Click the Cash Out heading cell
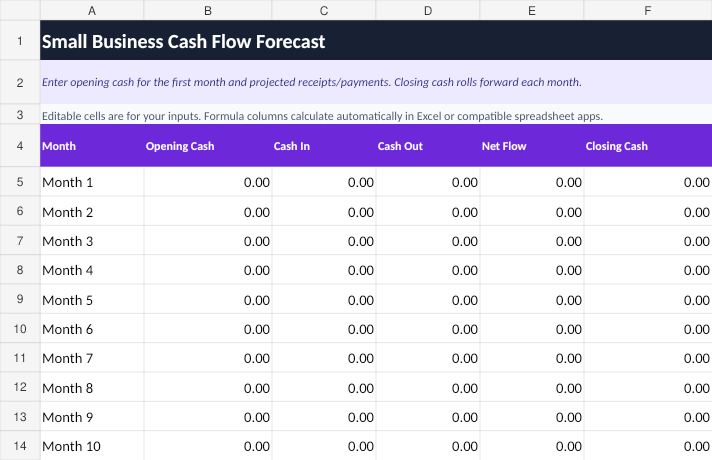 428,146
